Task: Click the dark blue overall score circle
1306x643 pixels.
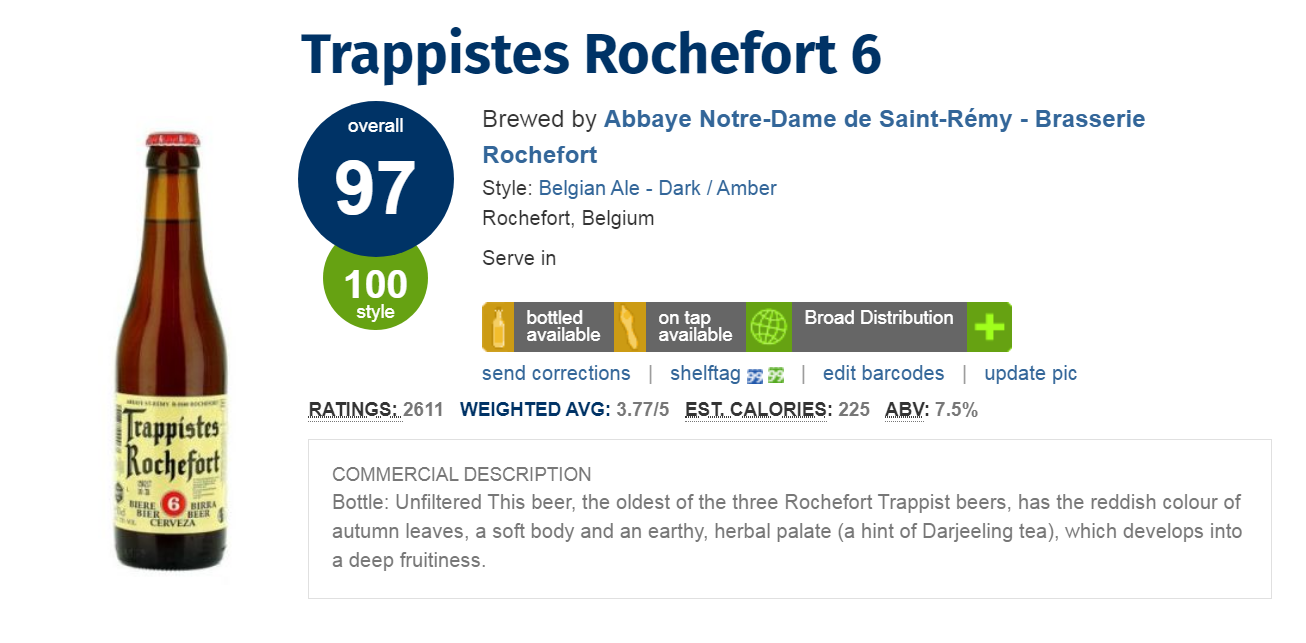Action: (375, 178)
